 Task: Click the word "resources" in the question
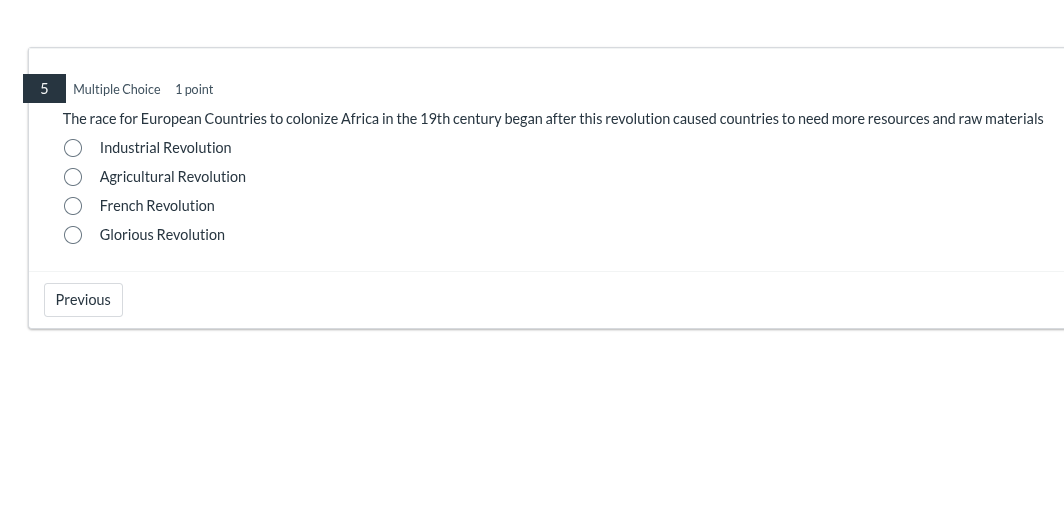(898, 119)
